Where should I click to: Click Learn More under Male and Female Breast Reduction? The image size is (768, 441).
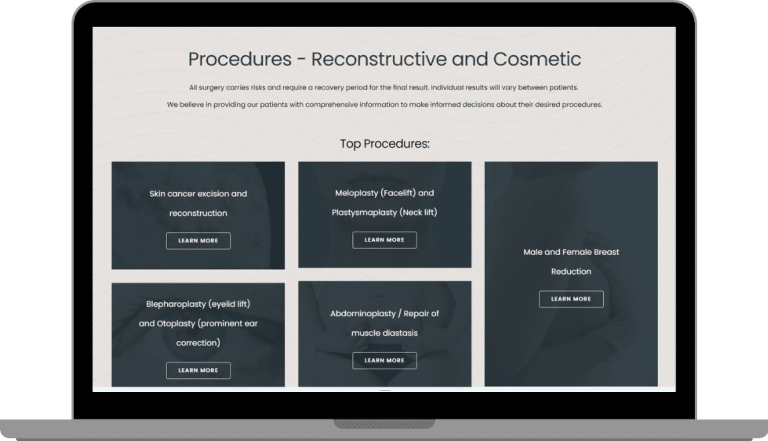[x=571, y=299]
